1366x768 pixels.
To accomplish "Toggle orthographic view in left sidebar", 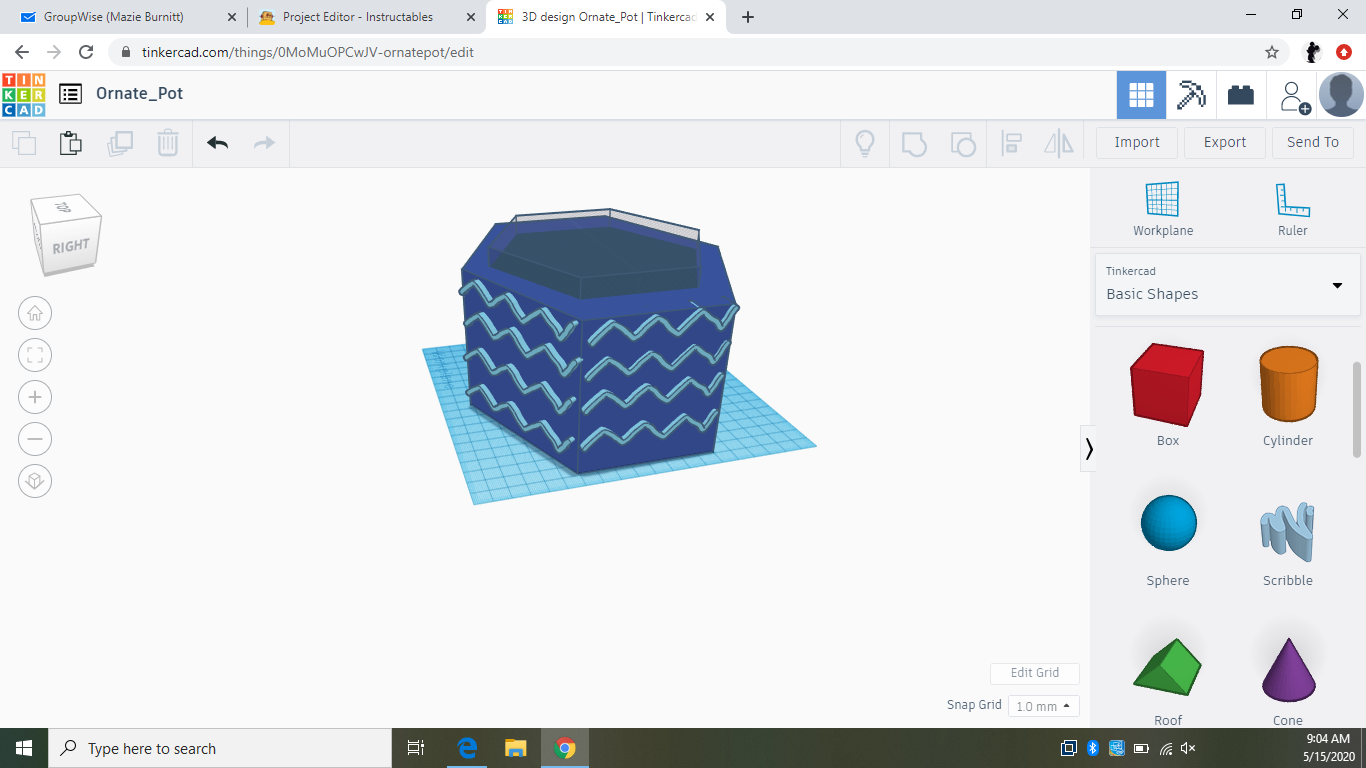I will tap(35, 481).
